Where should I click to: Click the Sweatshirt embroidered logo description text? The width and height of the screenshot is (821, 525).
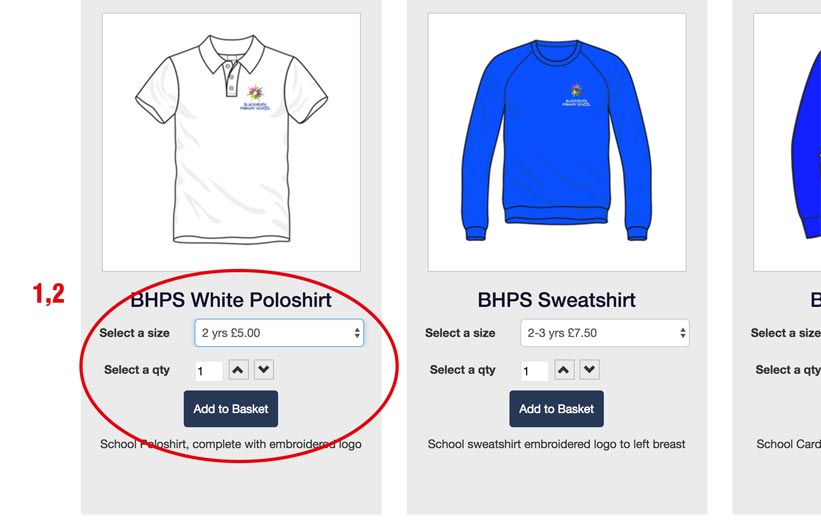[x=557, y=444]
